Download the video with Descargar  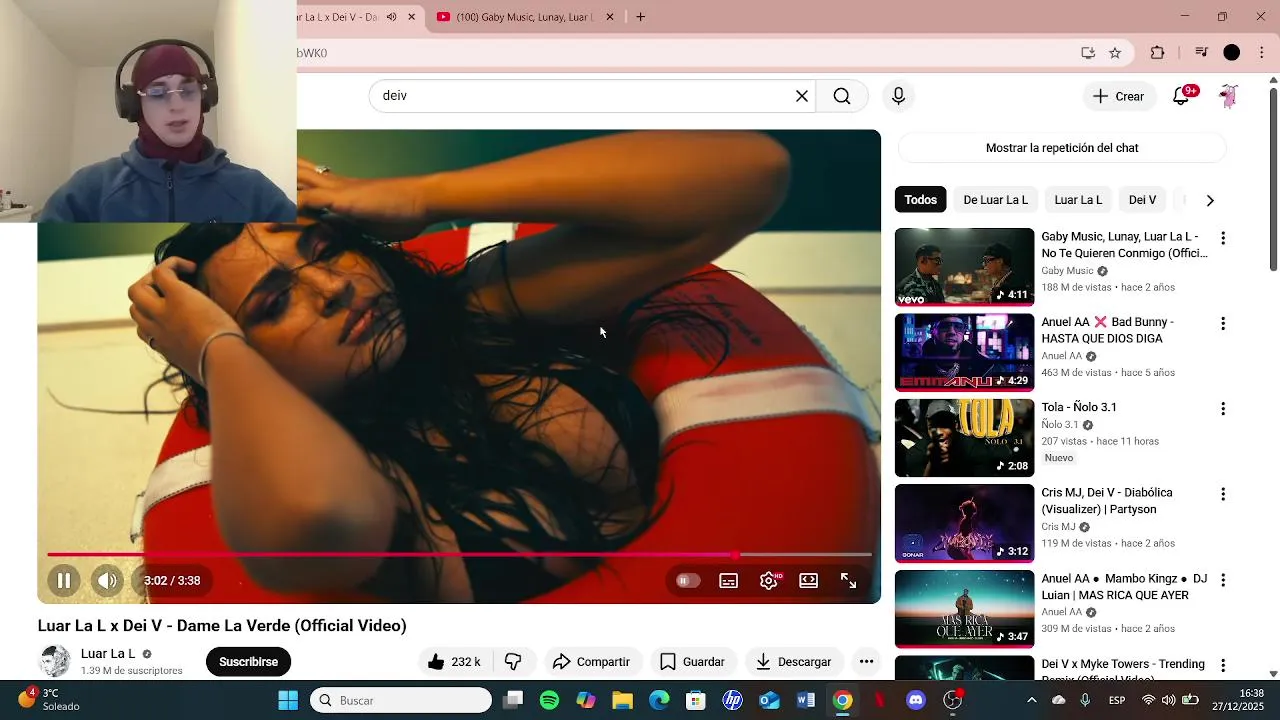click(794, 662)
